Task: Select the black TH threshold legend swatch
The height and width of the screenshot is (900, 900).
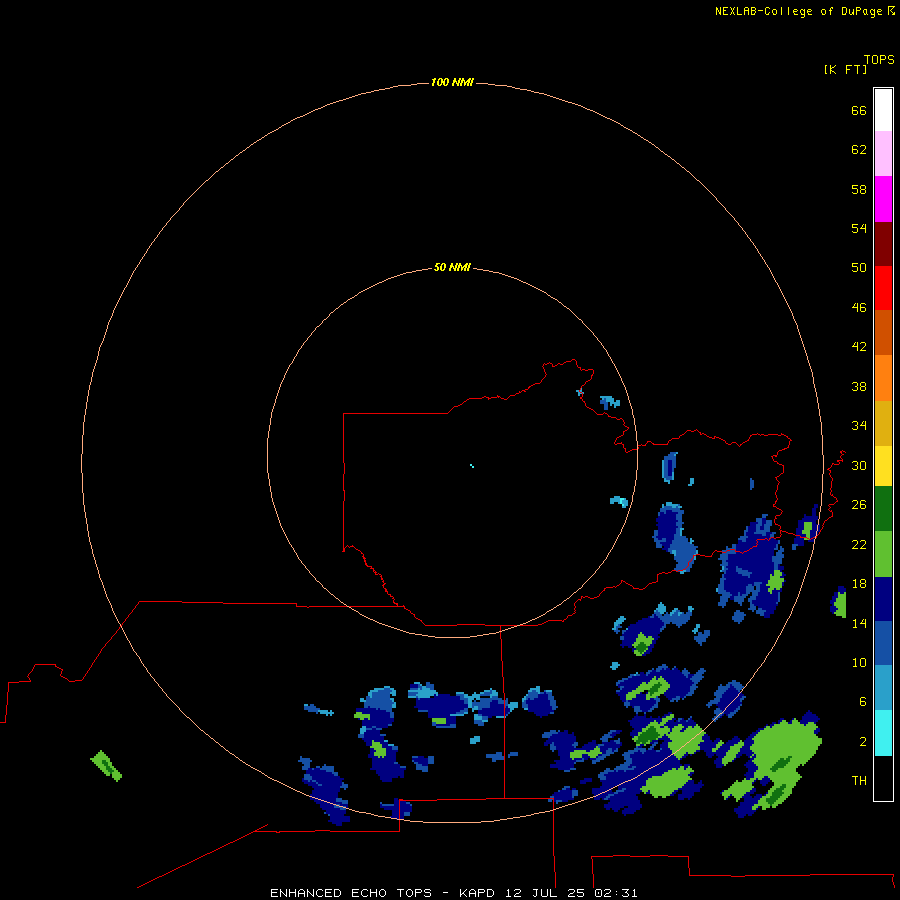Action: tap(883, 778)
